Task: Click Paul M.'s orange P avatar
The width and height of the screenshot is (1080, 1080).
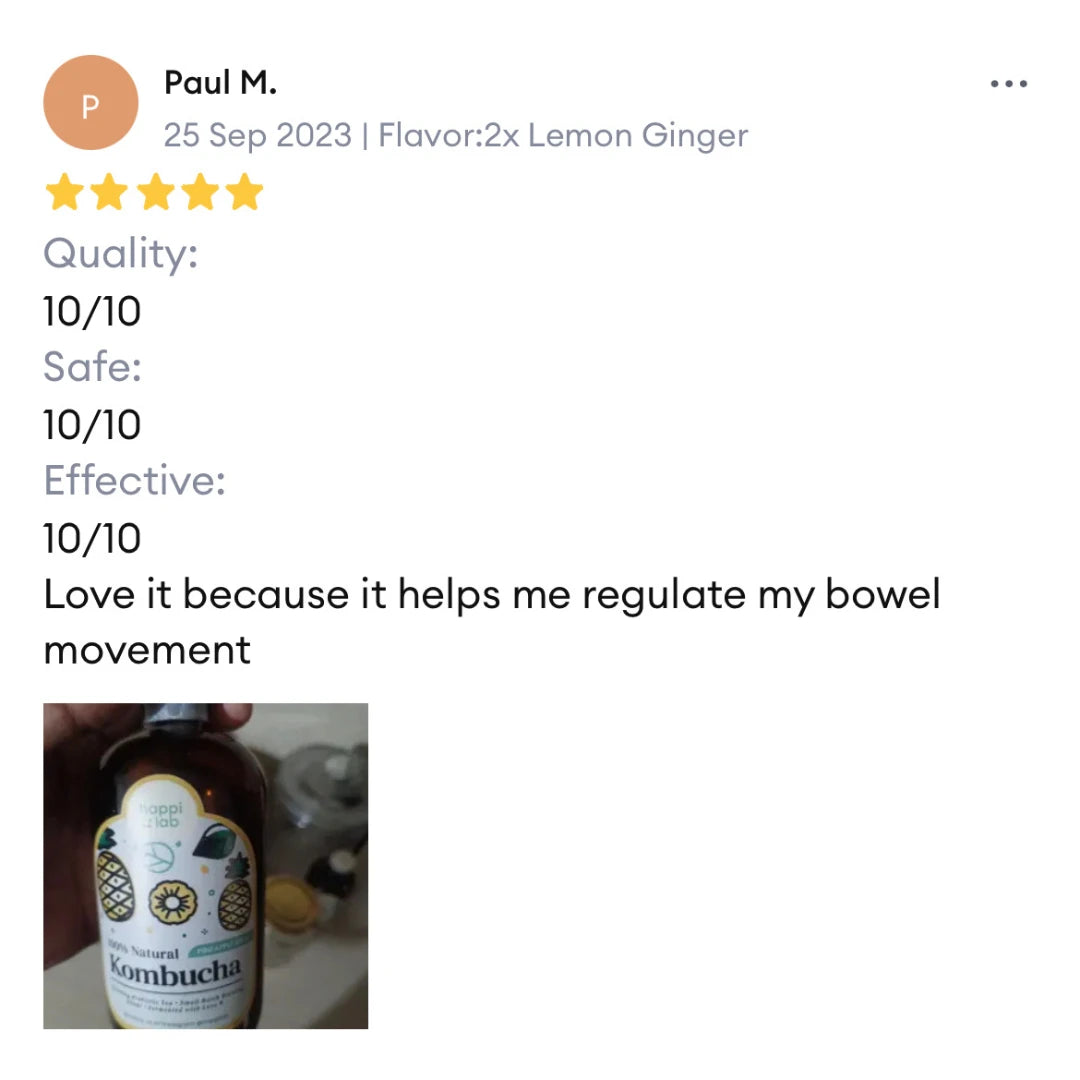Action: [90, 103]
